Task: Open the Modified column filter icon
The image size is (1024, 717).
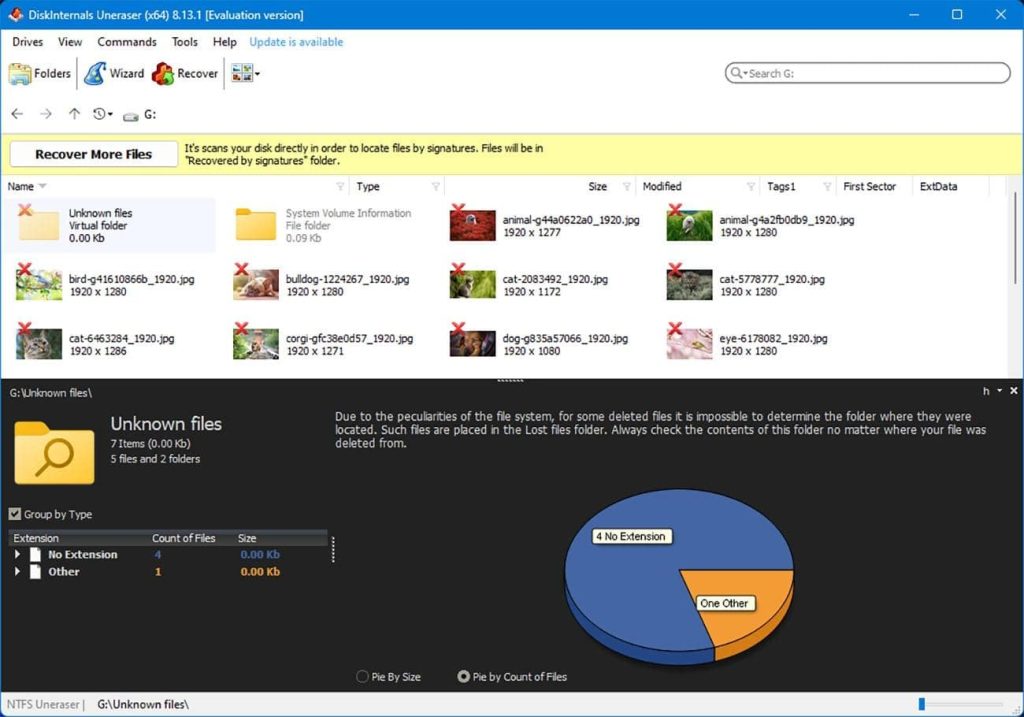Action: coord(751,187)
